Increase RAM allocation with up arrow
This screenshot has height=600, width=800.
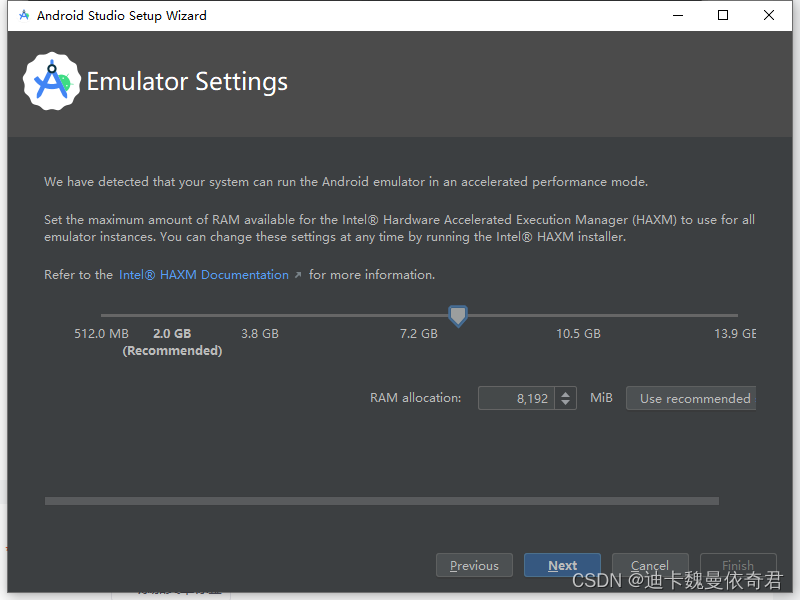(x=565, y=393)
